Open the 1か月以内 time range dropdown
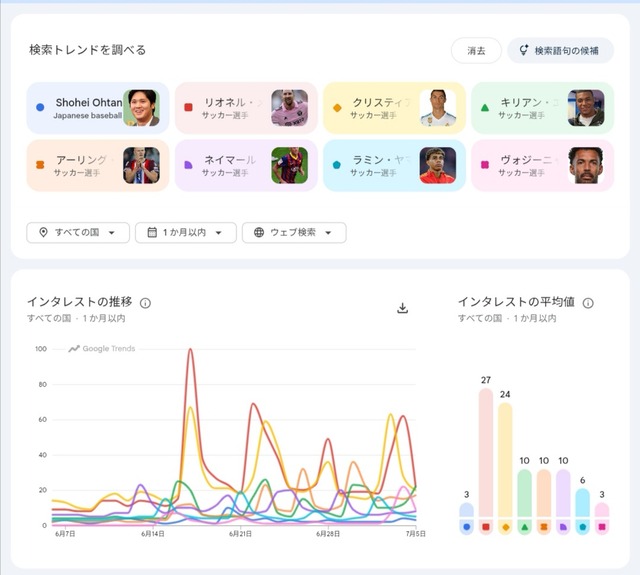Image resolution: width=640 pixels, height=575 pixels. 186,233
